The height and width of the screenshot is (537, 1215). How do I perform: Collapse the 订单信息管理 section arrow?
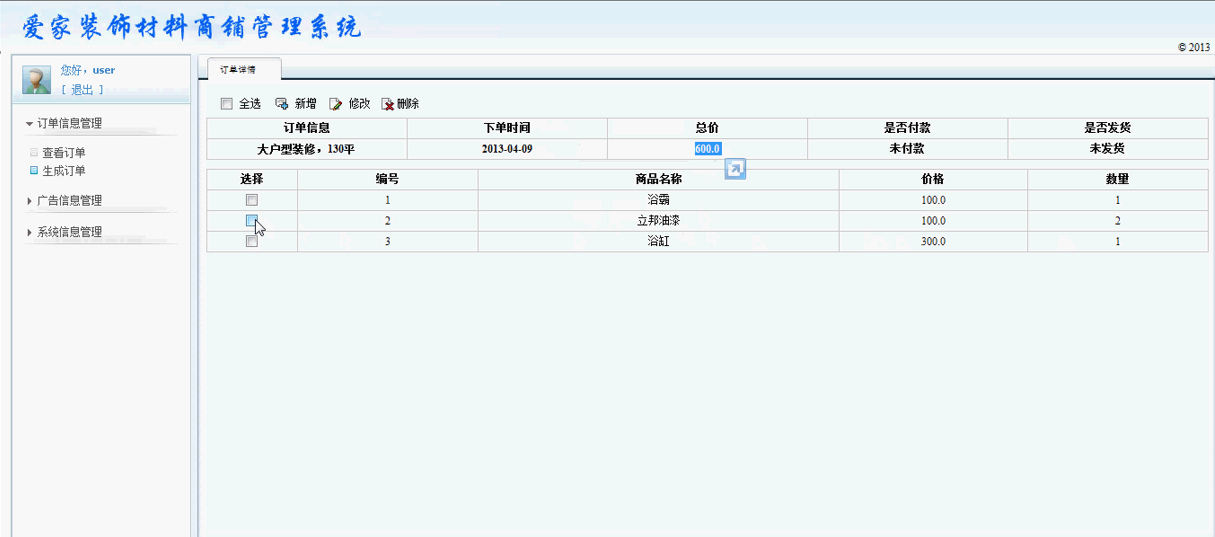pyautogui.click(x=29, y=124)
